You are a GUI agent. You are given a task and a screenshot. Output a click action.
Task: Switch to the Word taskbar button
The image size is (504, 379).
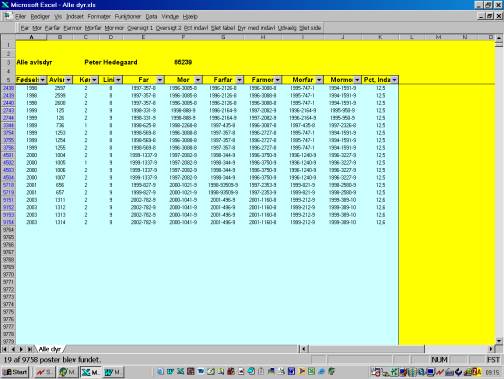(113, 372)
